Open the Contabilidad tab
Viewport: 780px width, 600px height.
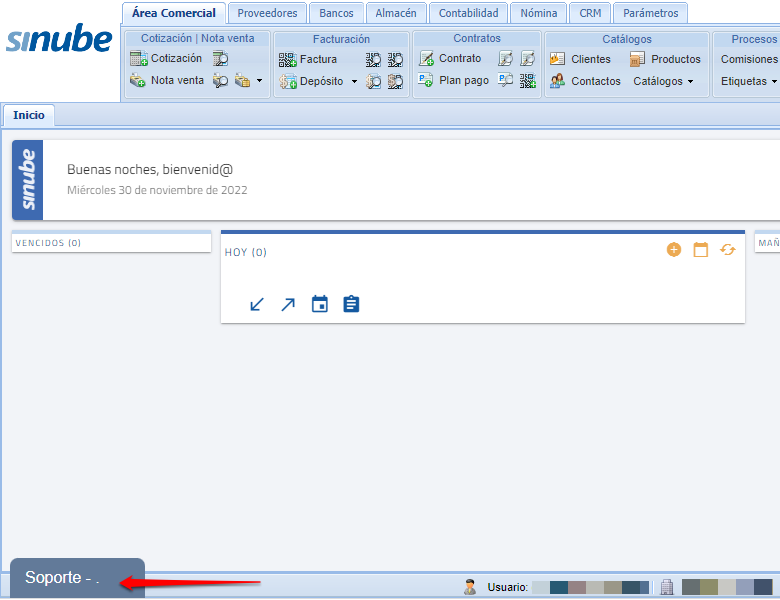coord(468,13)
